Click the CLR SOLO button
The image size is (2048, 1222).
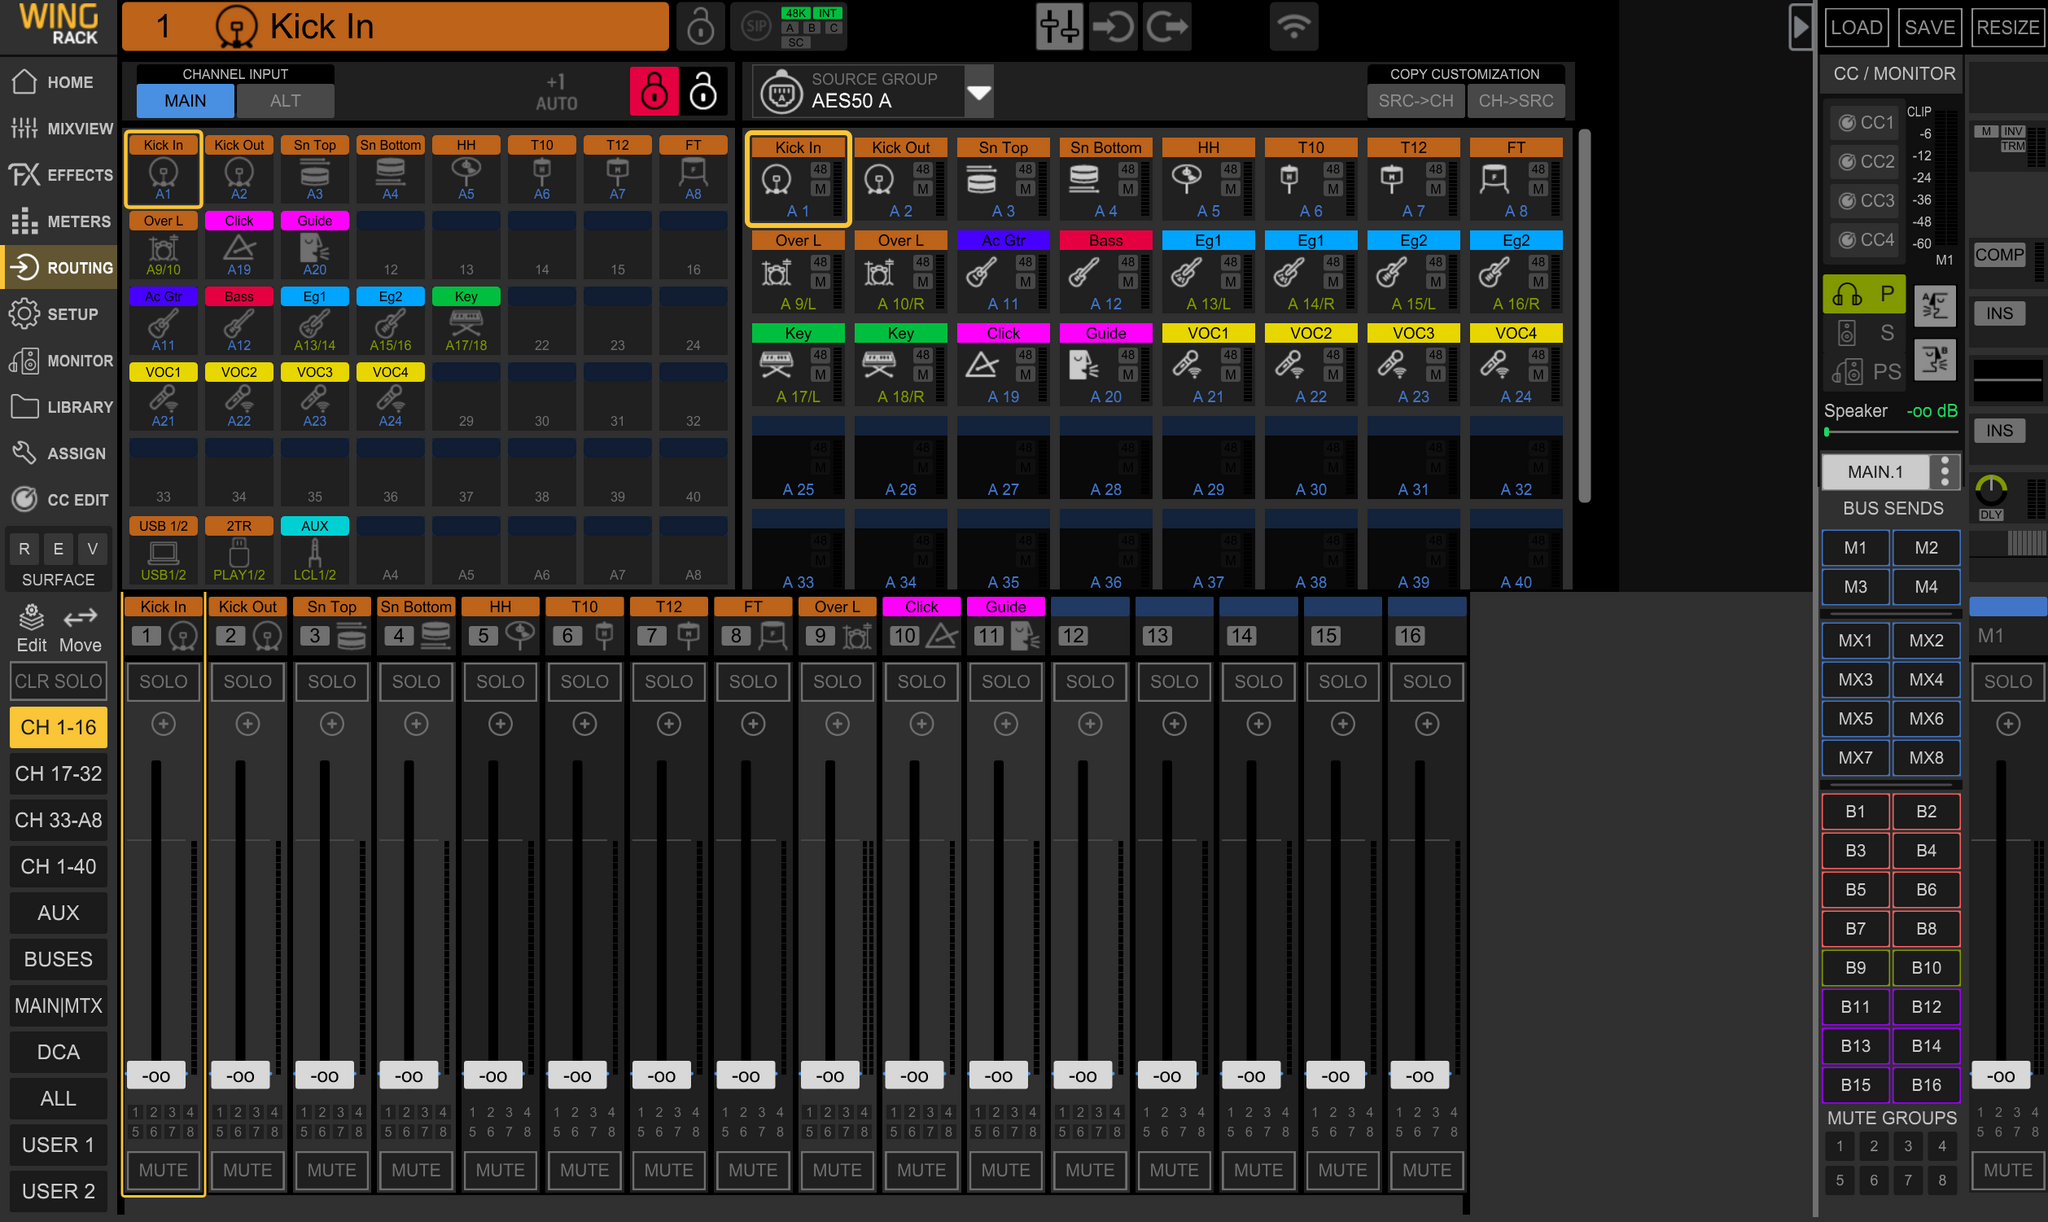(x=58, y=682)
